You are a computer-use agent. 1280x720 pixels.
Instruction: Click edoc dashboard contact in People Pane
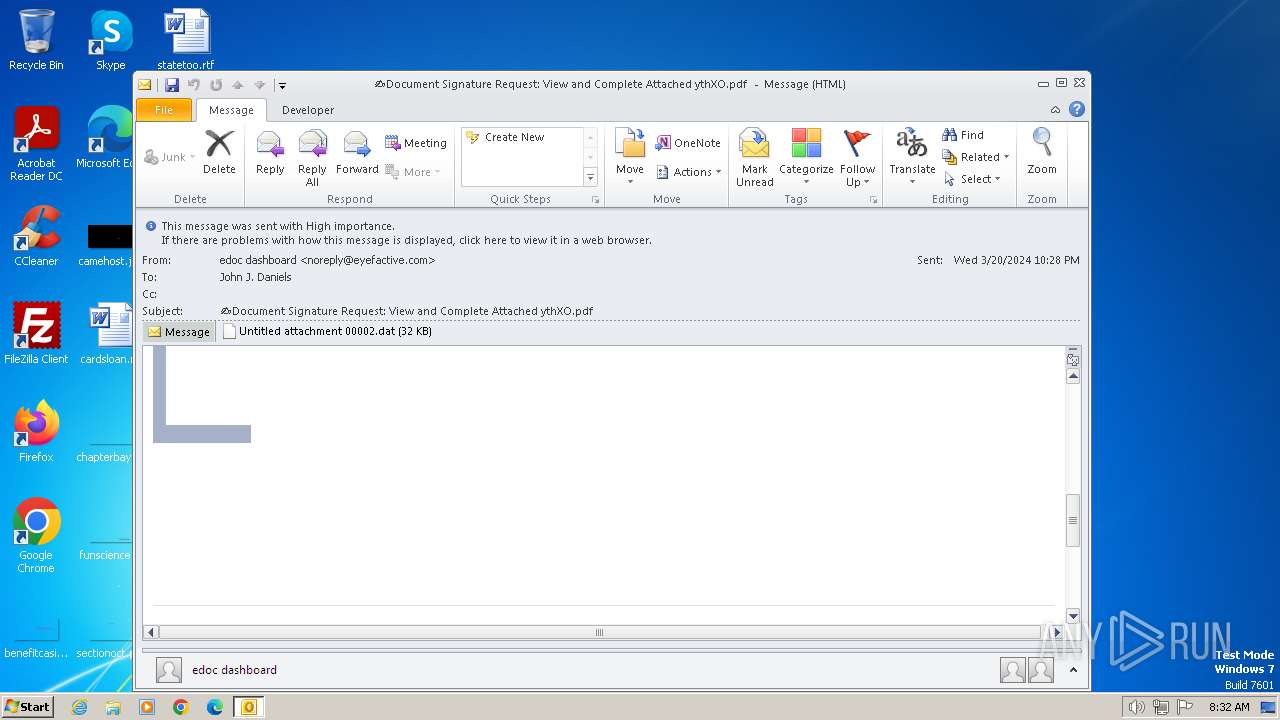click(x=234, y=670)
